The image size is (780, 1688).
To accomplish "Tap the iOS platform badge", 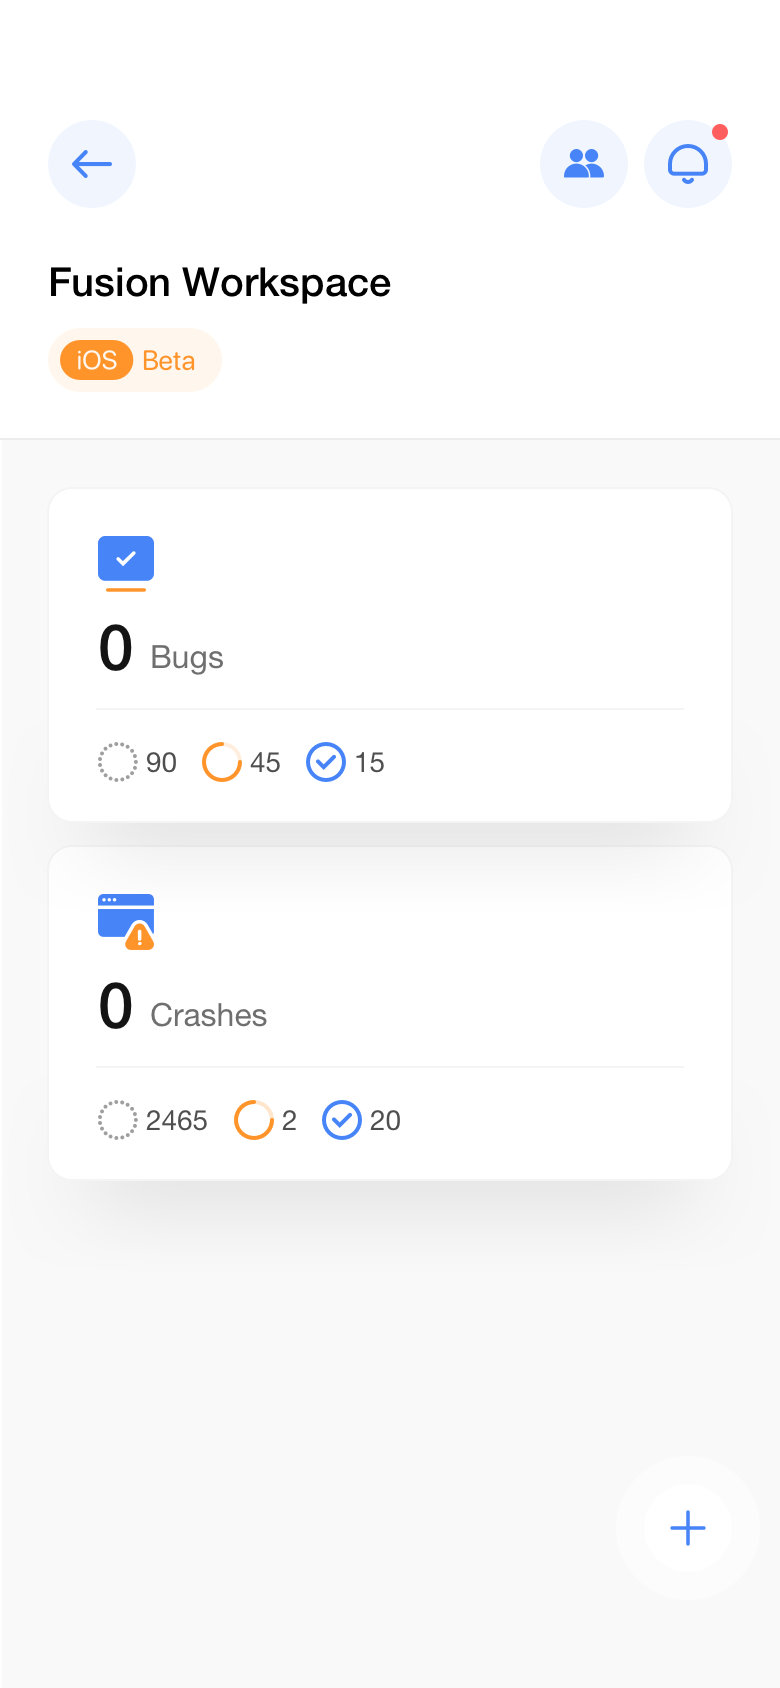I will coord(97,360).
